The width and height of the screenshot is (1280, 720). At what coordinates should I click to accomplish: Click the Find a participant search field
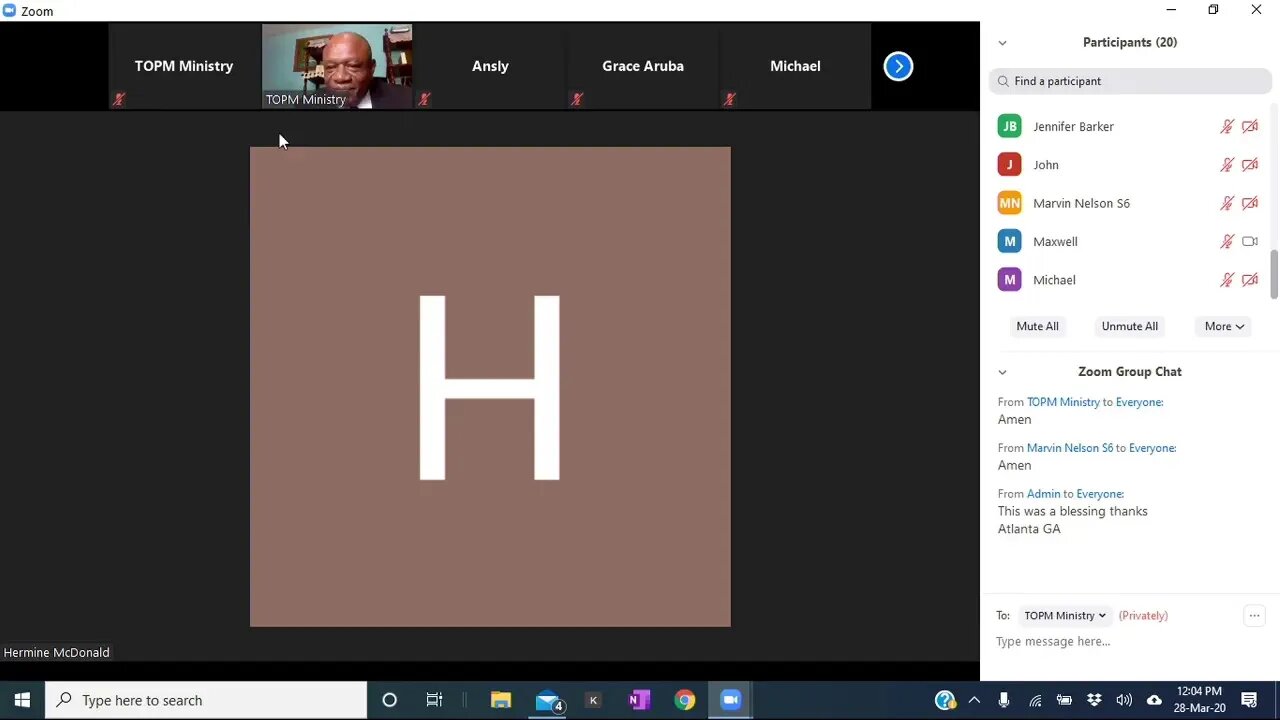pyautogui.click(x=1130, y=81)
